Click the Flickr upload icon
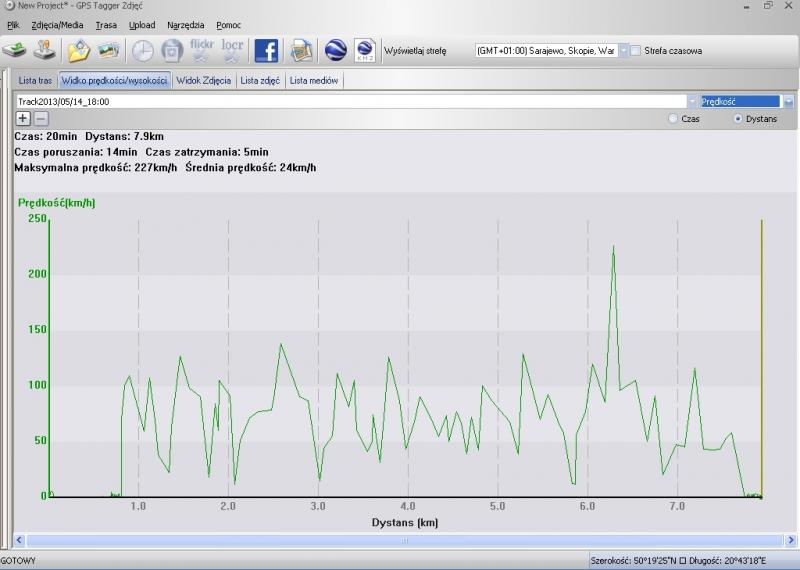Image resolution: width=800 pixels, height=570 pixels. (202, 50)
